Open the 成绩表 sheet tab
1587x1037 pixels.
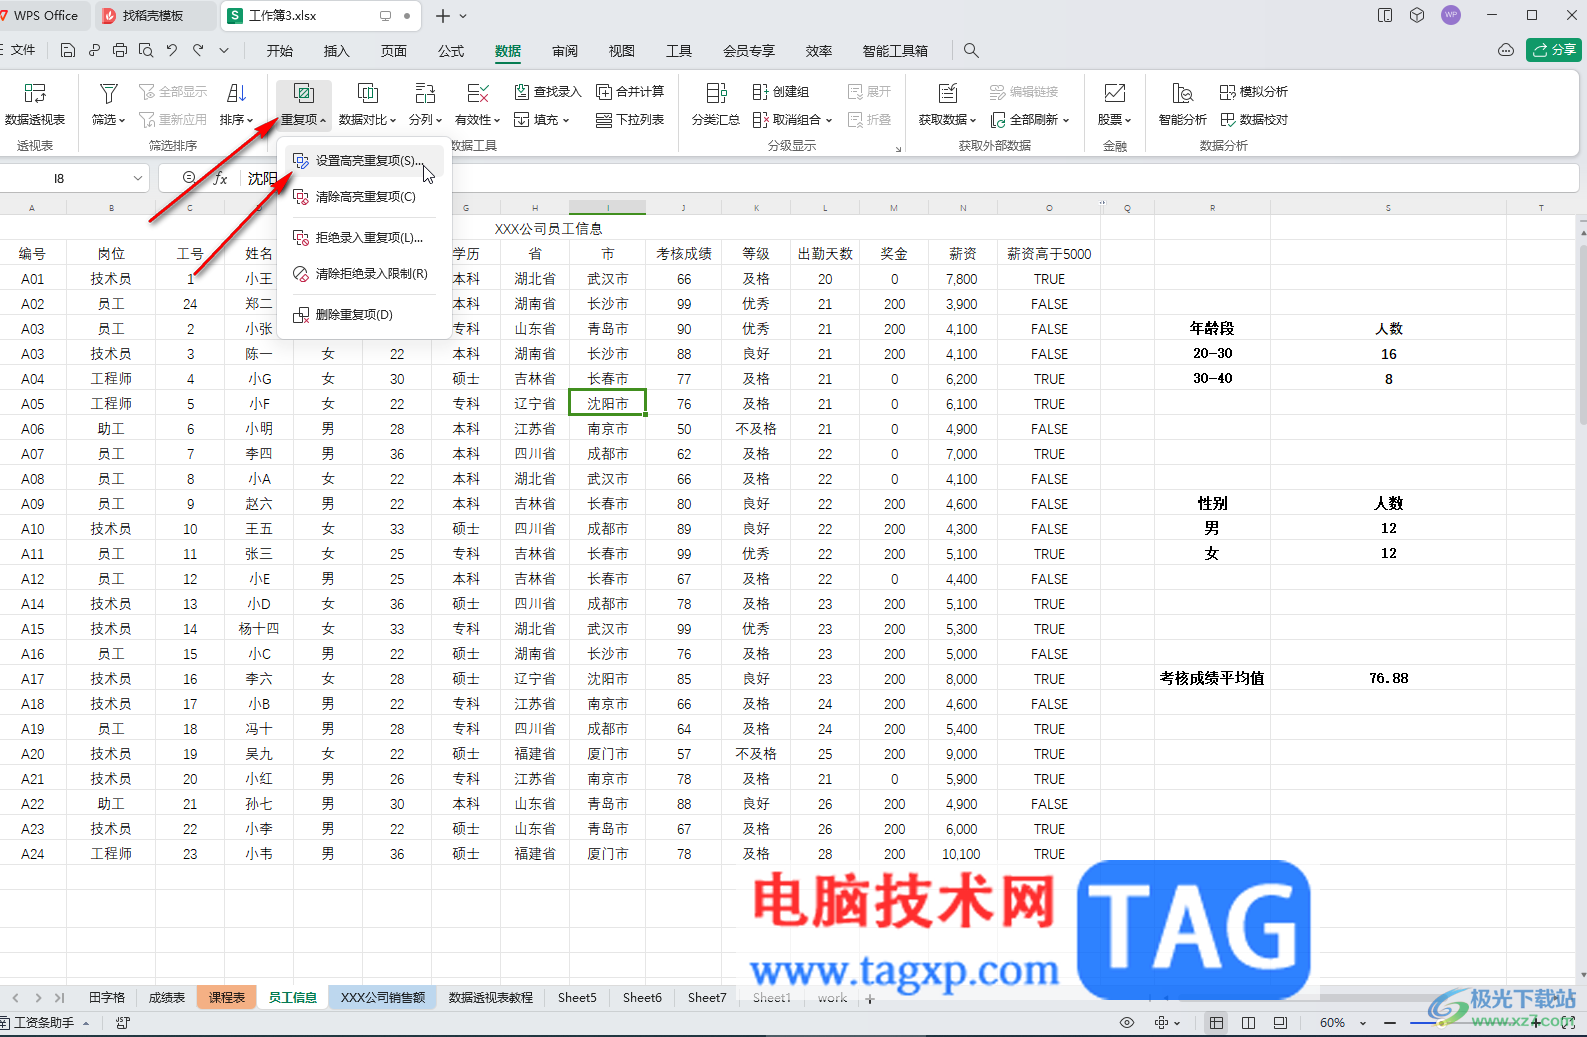(x=167, y=998)
